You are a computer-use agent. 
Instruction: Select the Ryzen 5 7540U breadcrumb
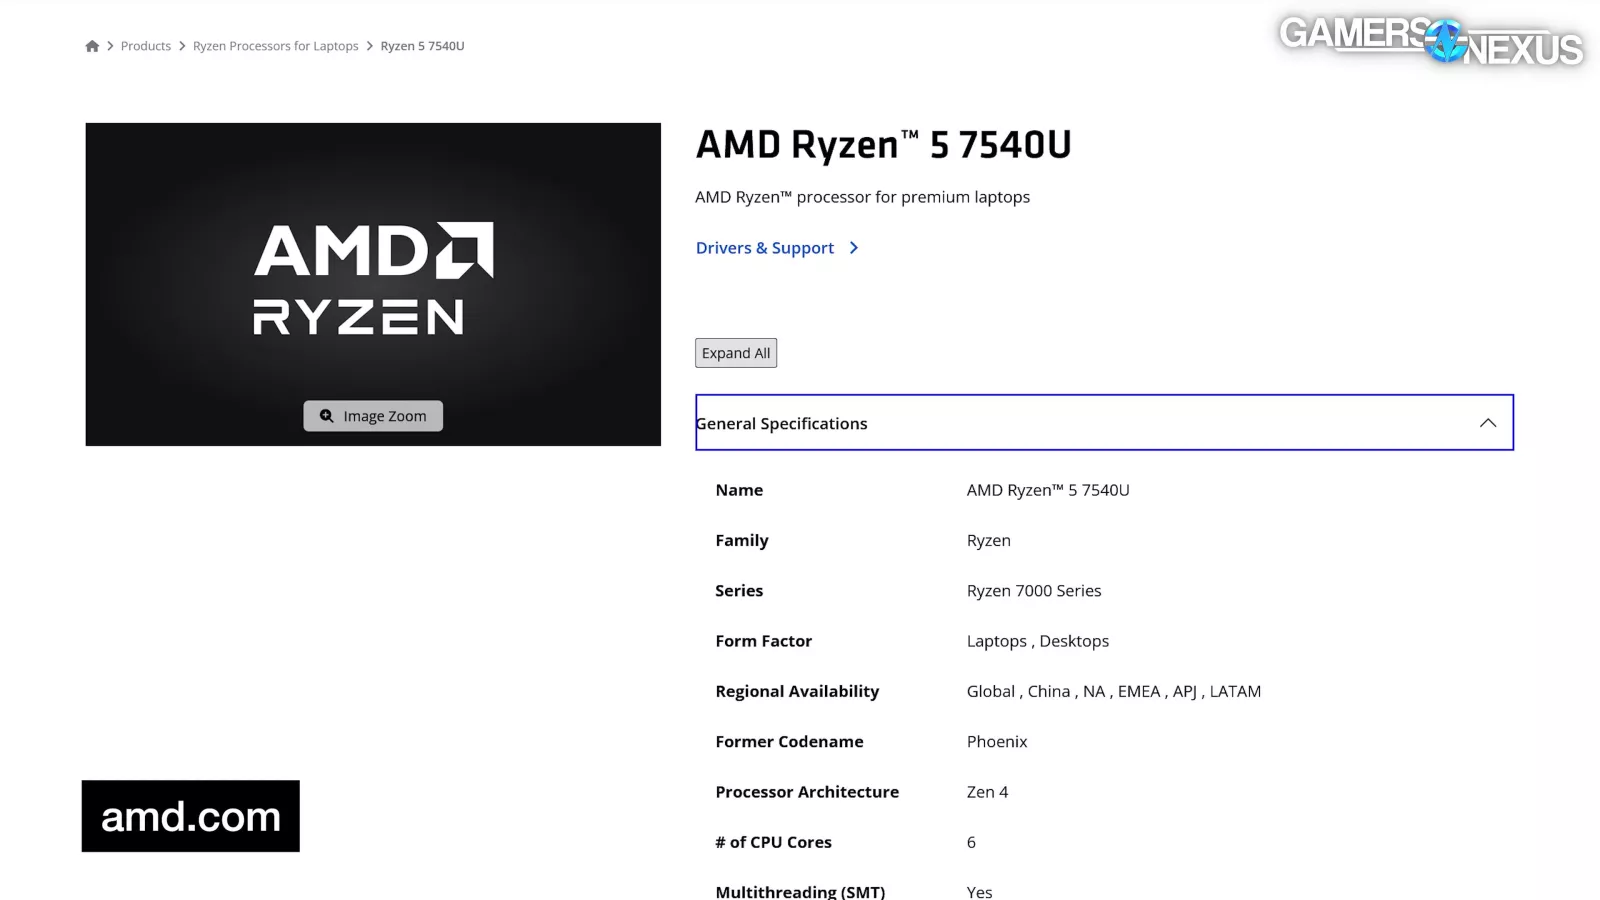[422, 46]
